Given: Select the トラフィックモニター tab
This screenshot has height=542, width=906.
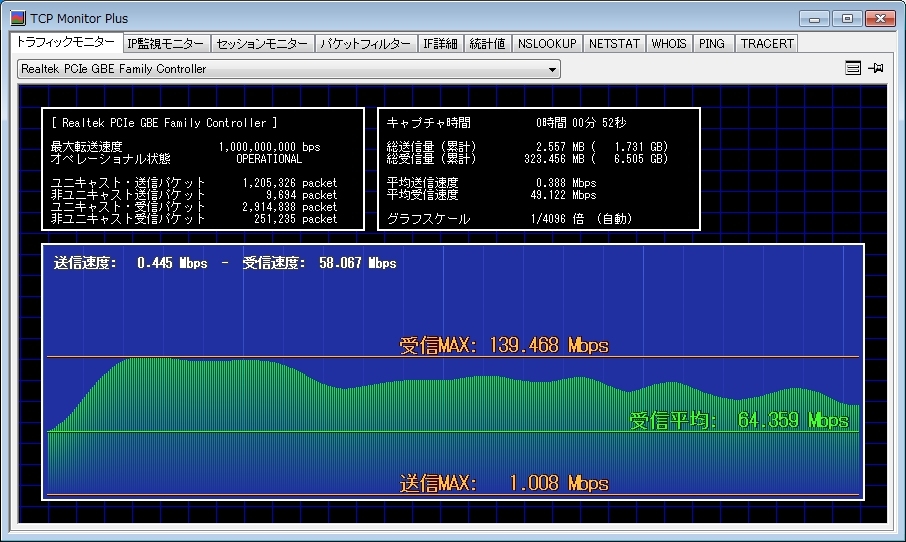Looking at the screenshot, I should [x=64, y=43].
